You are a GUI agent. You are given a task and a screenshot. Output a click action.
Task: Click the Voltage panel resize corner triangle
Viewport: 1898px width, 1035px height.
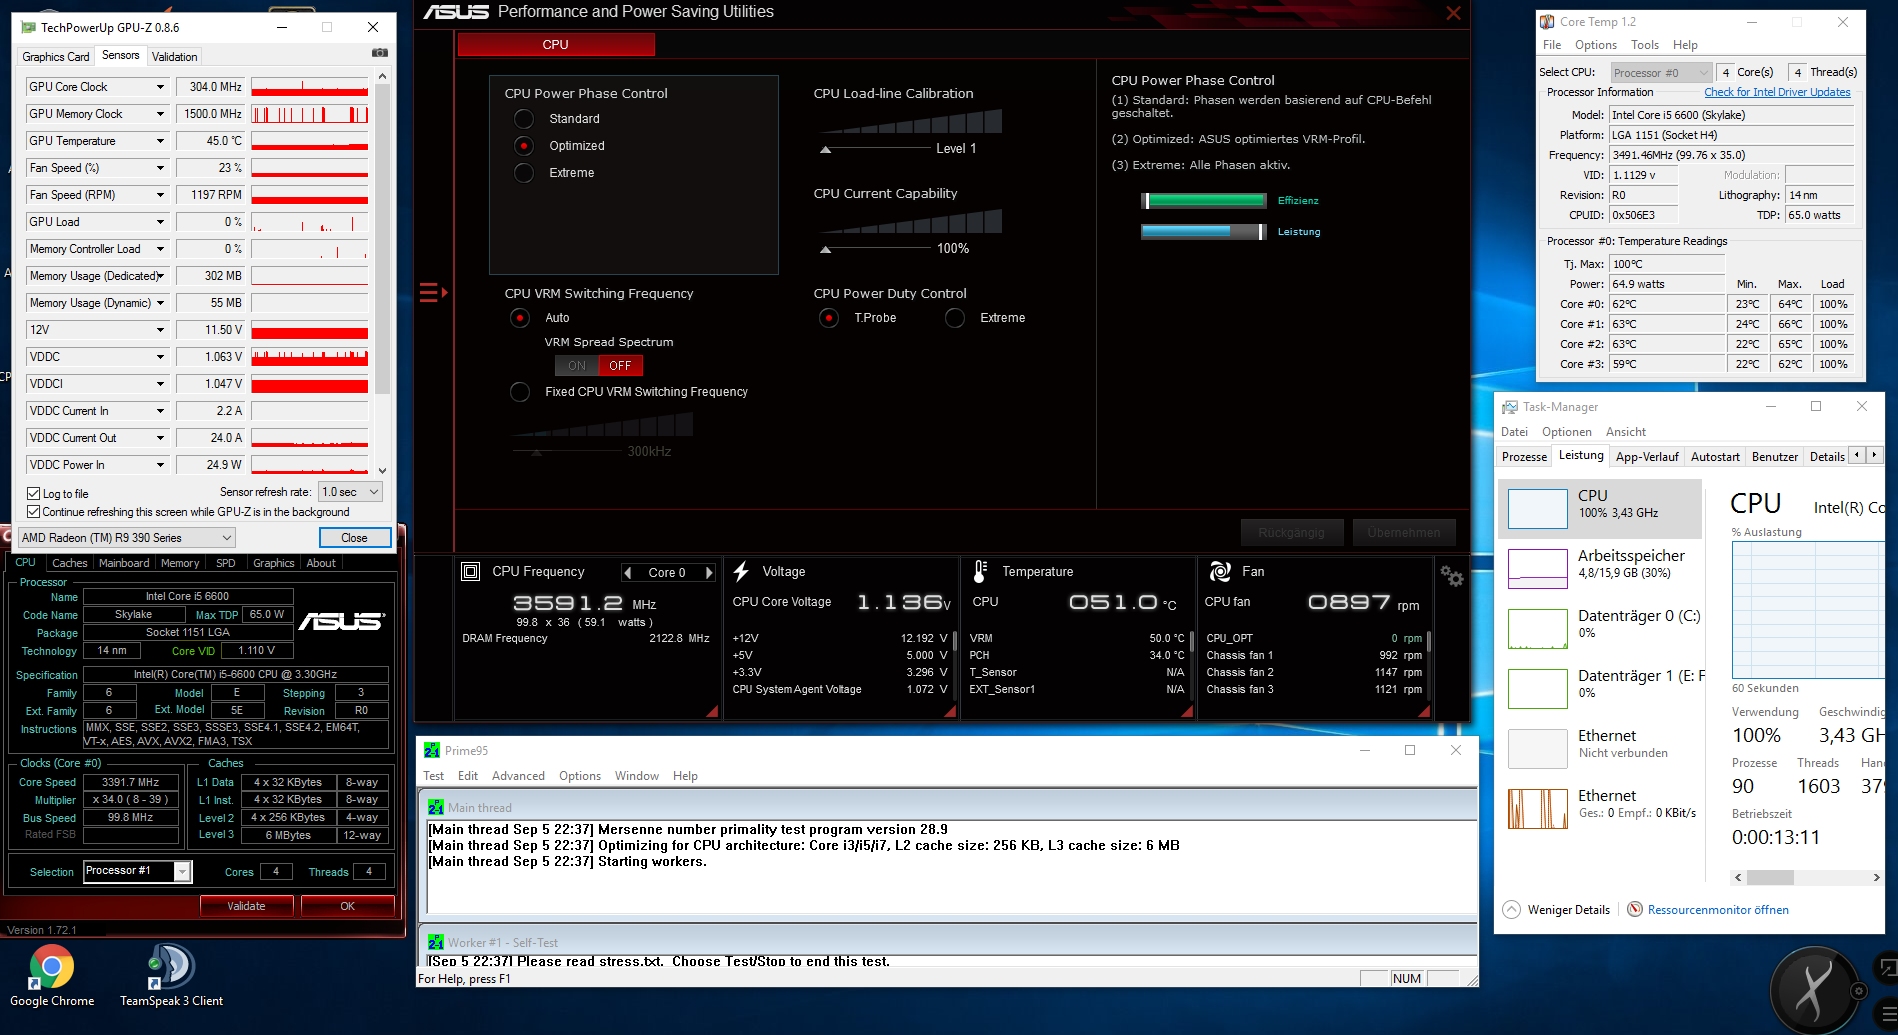click(951, 711)
